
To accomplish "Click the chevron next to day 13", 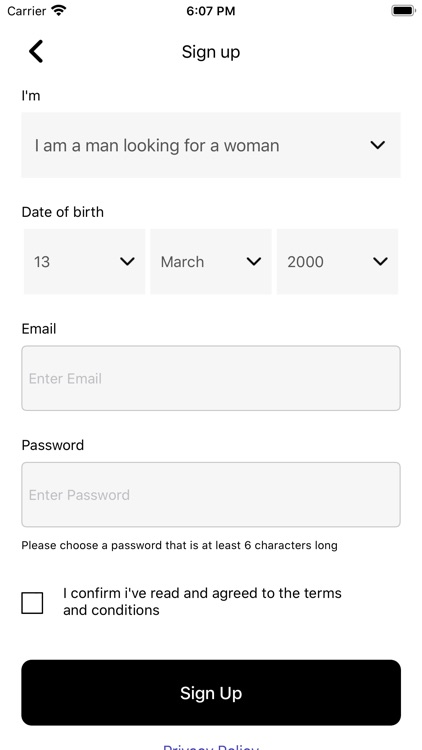I will pos(127,261).
